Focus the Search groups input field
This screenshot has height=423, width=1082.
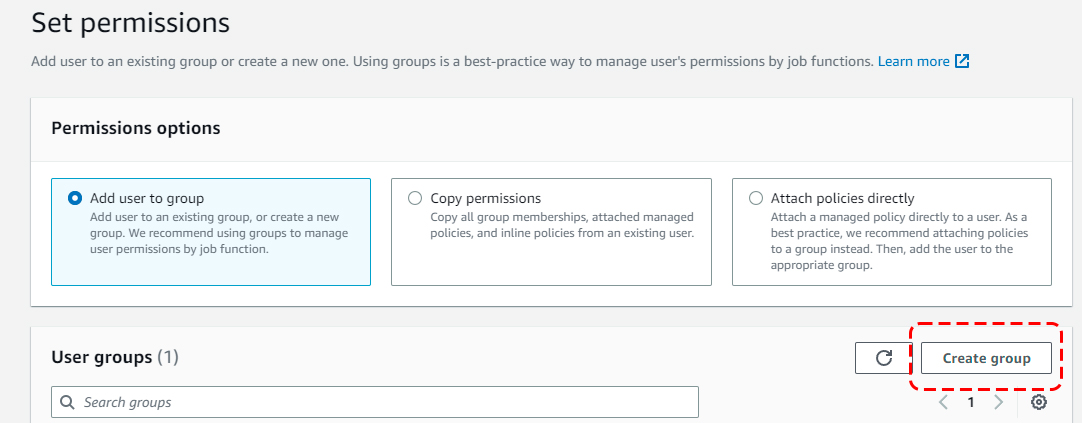(380, 402)
